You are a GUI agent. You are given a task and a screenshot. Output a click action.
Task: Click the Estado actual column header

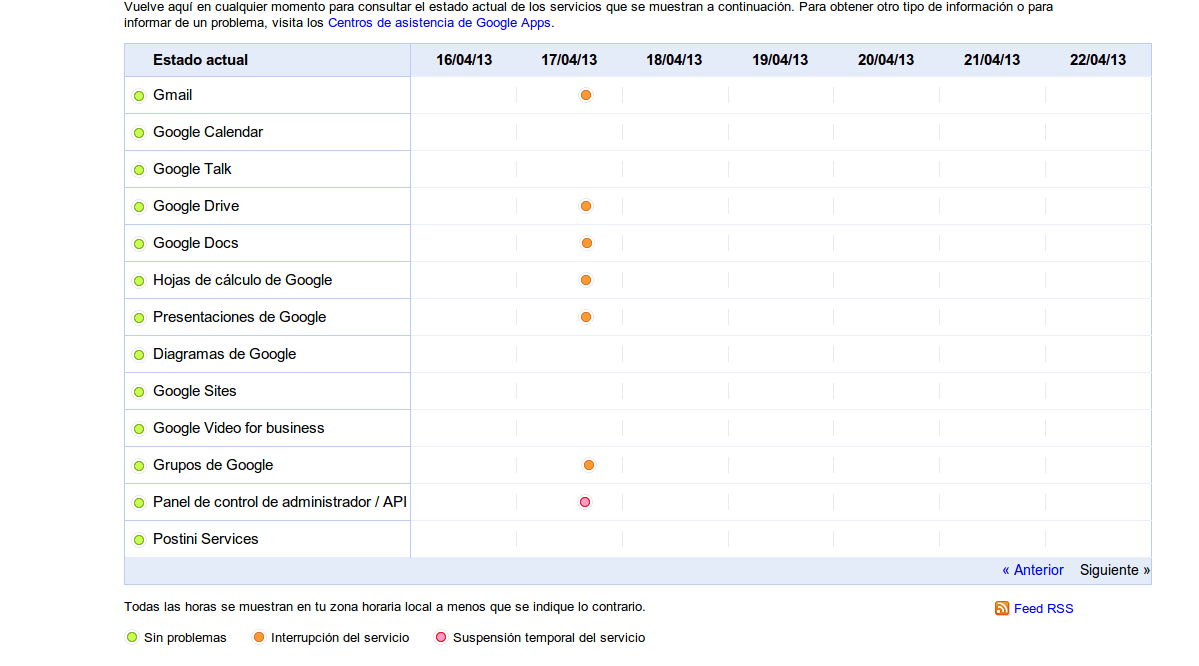coord(200,60)
